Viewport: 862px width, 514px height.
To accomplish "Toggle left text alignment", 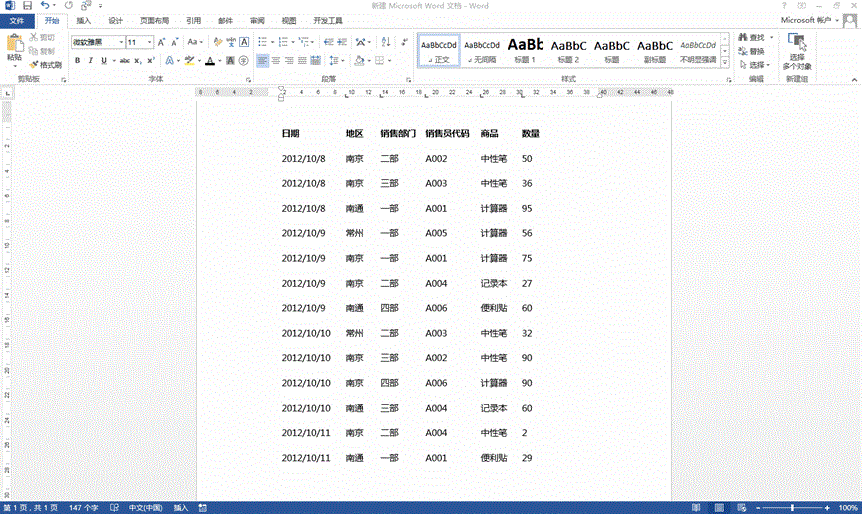I will point(263,61).
